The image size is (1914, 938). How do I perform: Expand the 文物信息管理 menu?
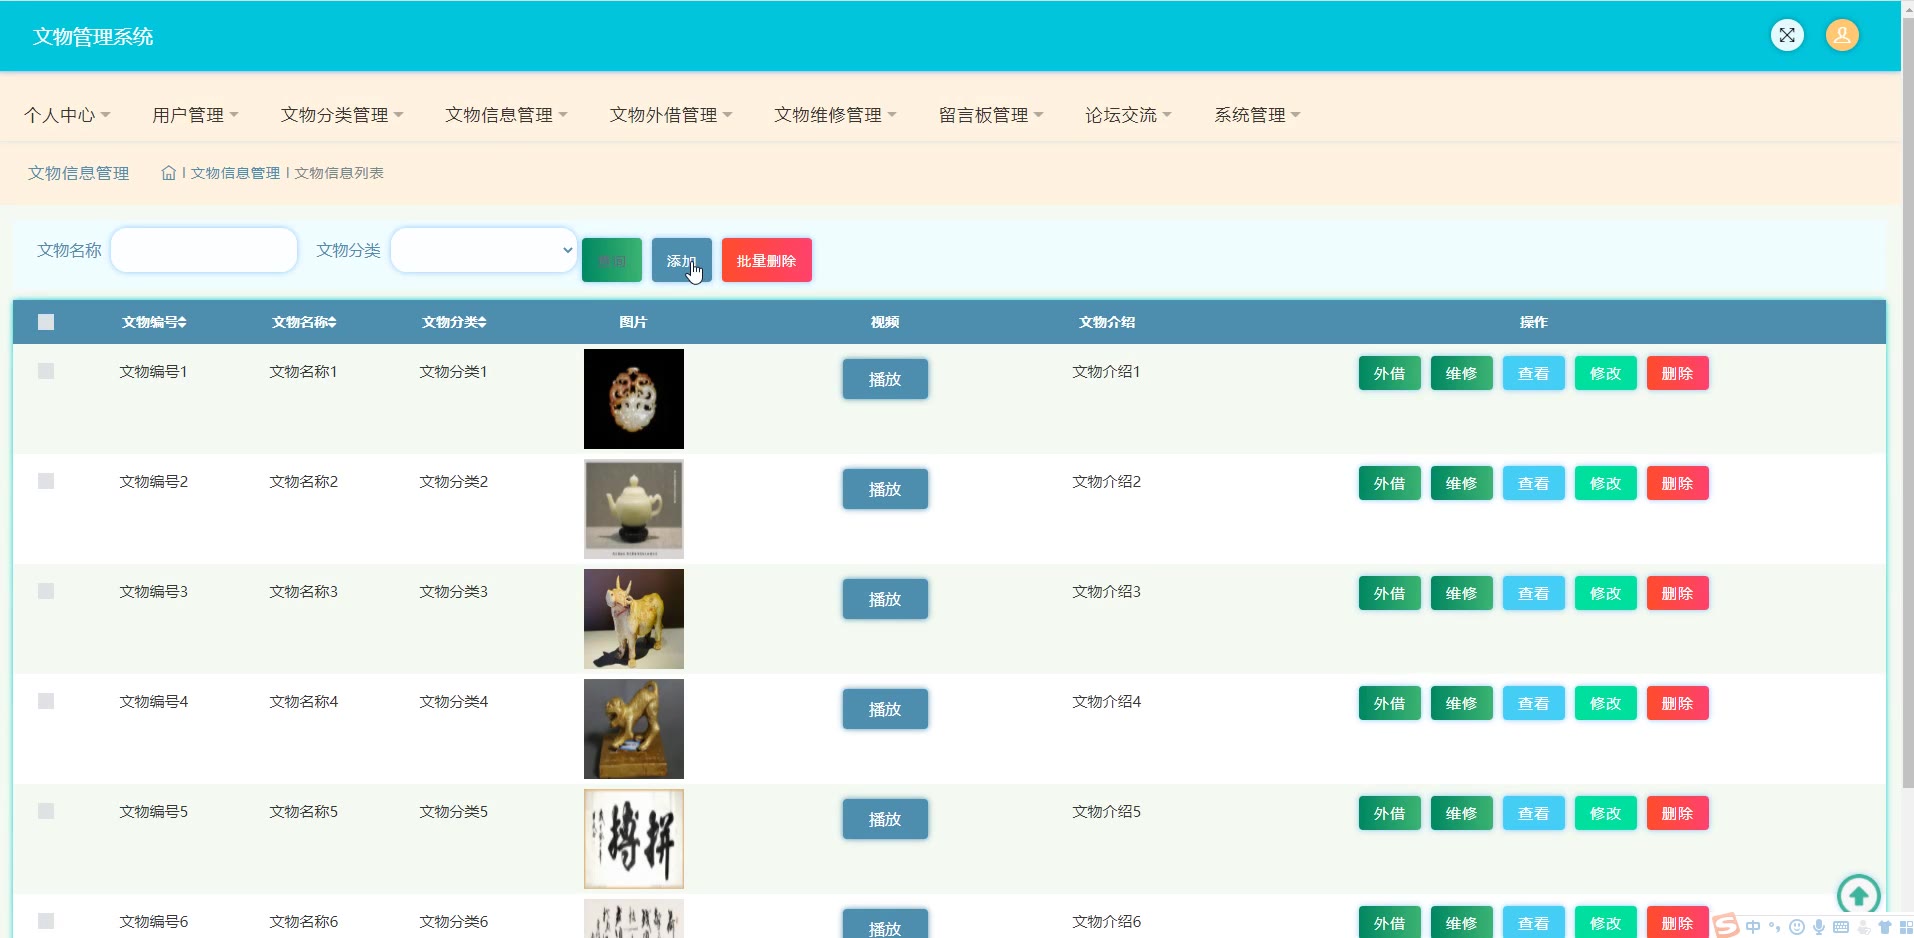[506, 115]
